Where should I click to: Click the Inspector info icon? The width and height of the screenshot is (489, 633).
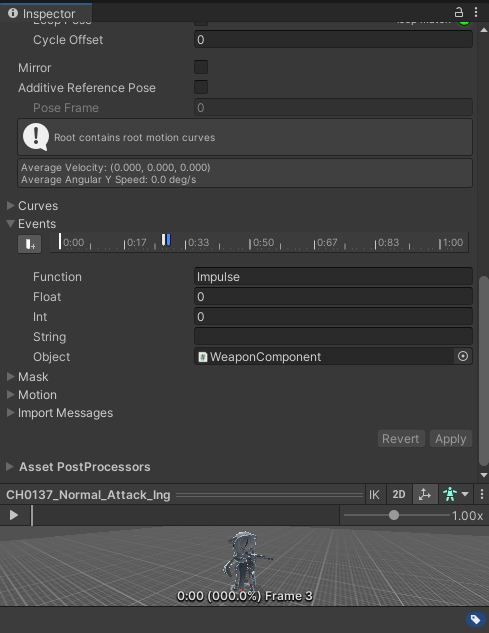13,13
